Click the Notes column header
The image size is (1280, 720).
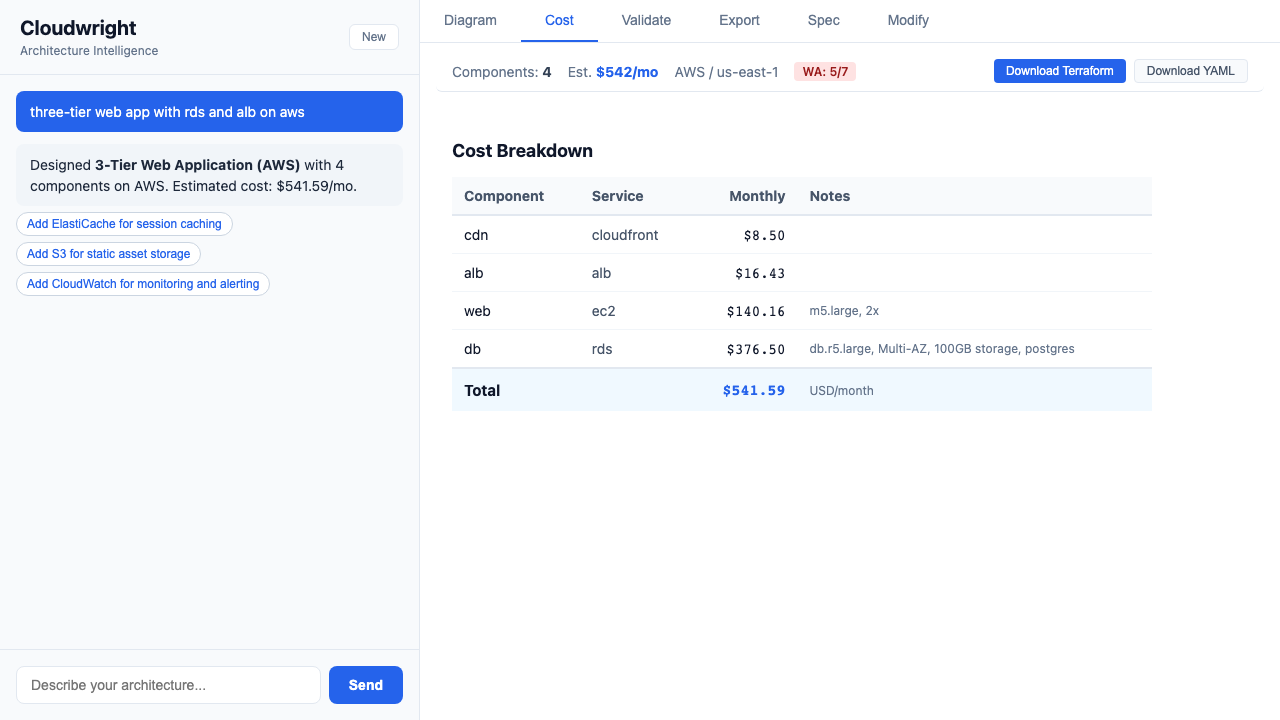pyautogui.click(x=830, y=196)
